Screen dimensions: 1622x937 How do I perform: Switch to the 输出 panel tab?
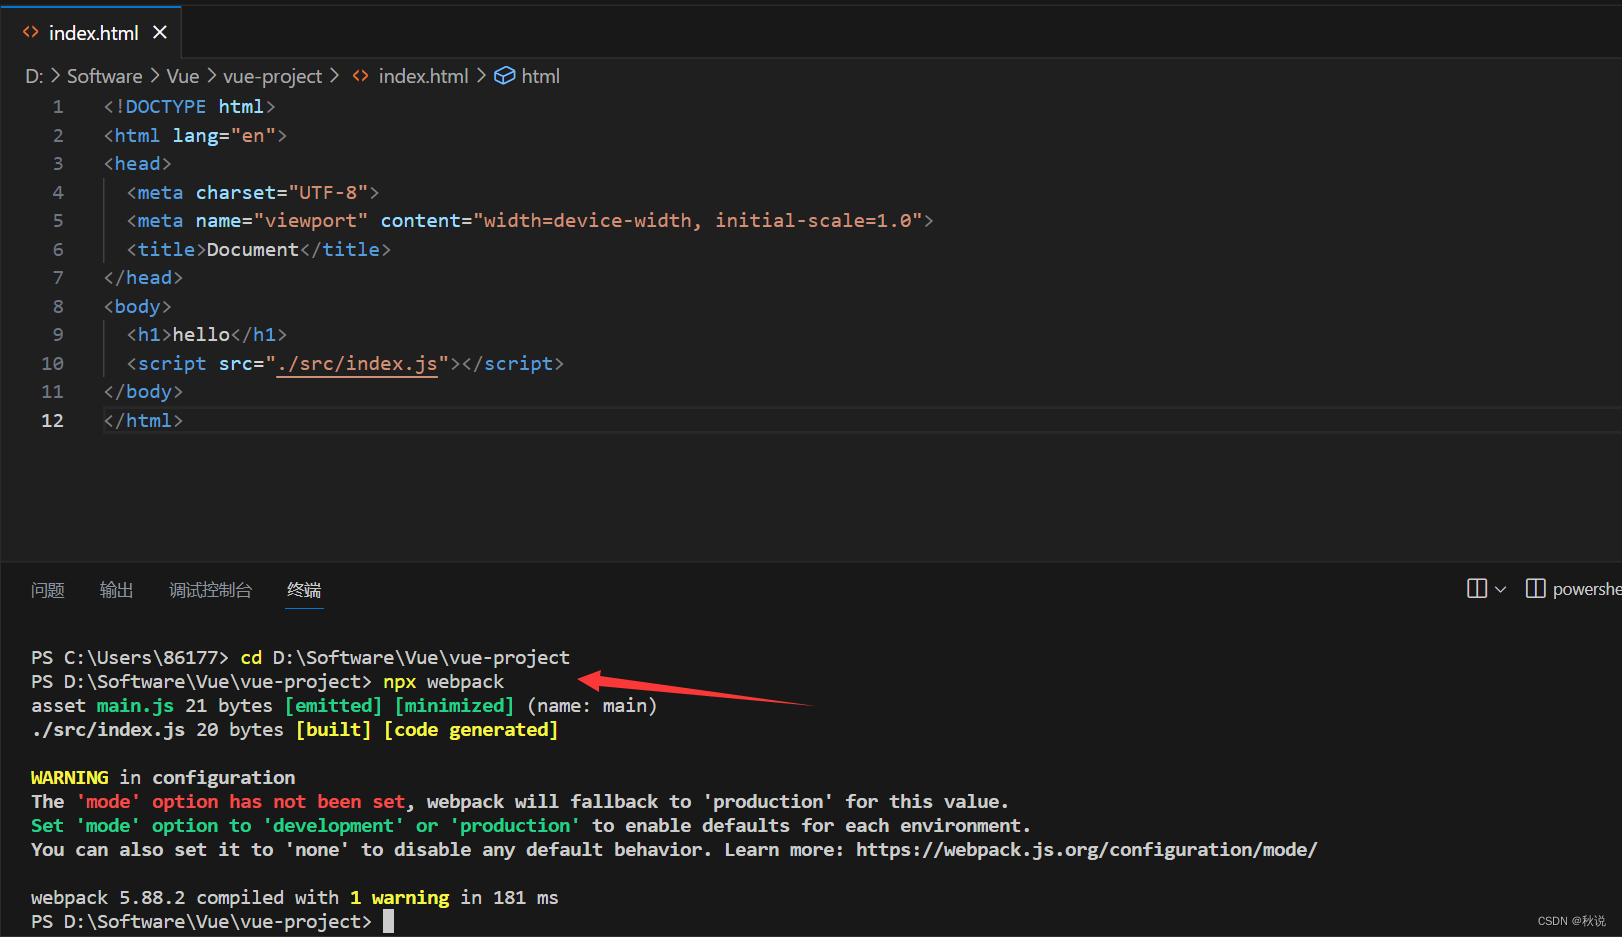pos(116,590)
